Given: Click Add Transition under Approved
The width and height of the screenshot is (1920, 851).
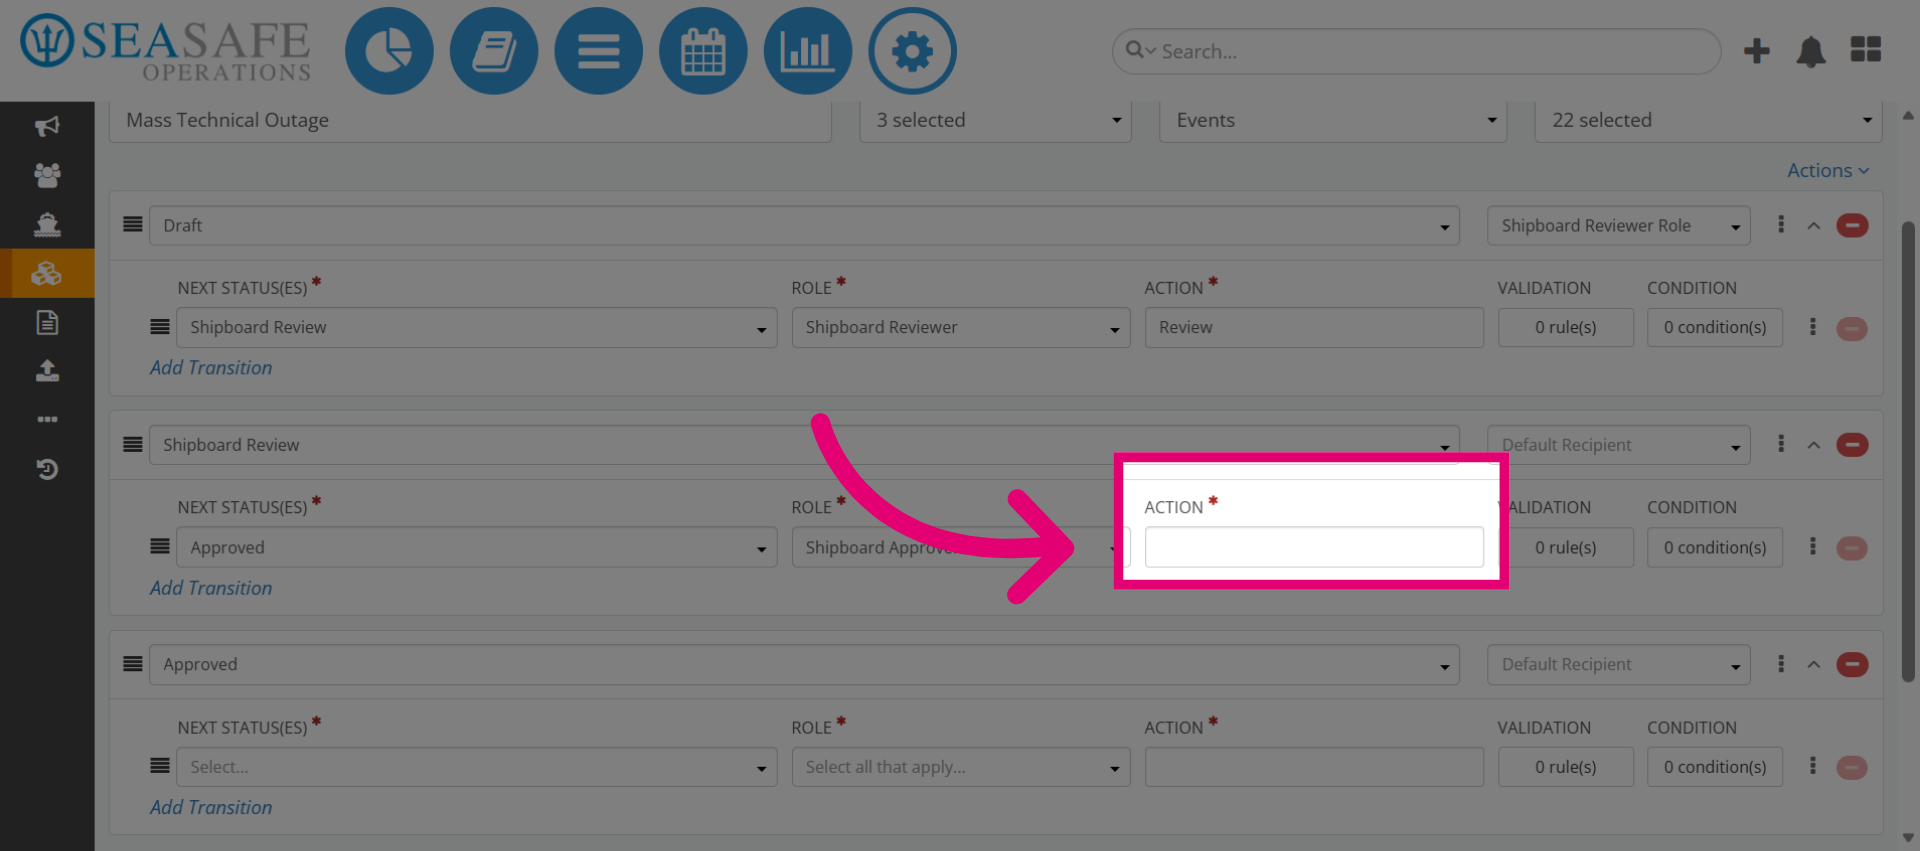Looking at the screenshot, I should tap(211, 808).
